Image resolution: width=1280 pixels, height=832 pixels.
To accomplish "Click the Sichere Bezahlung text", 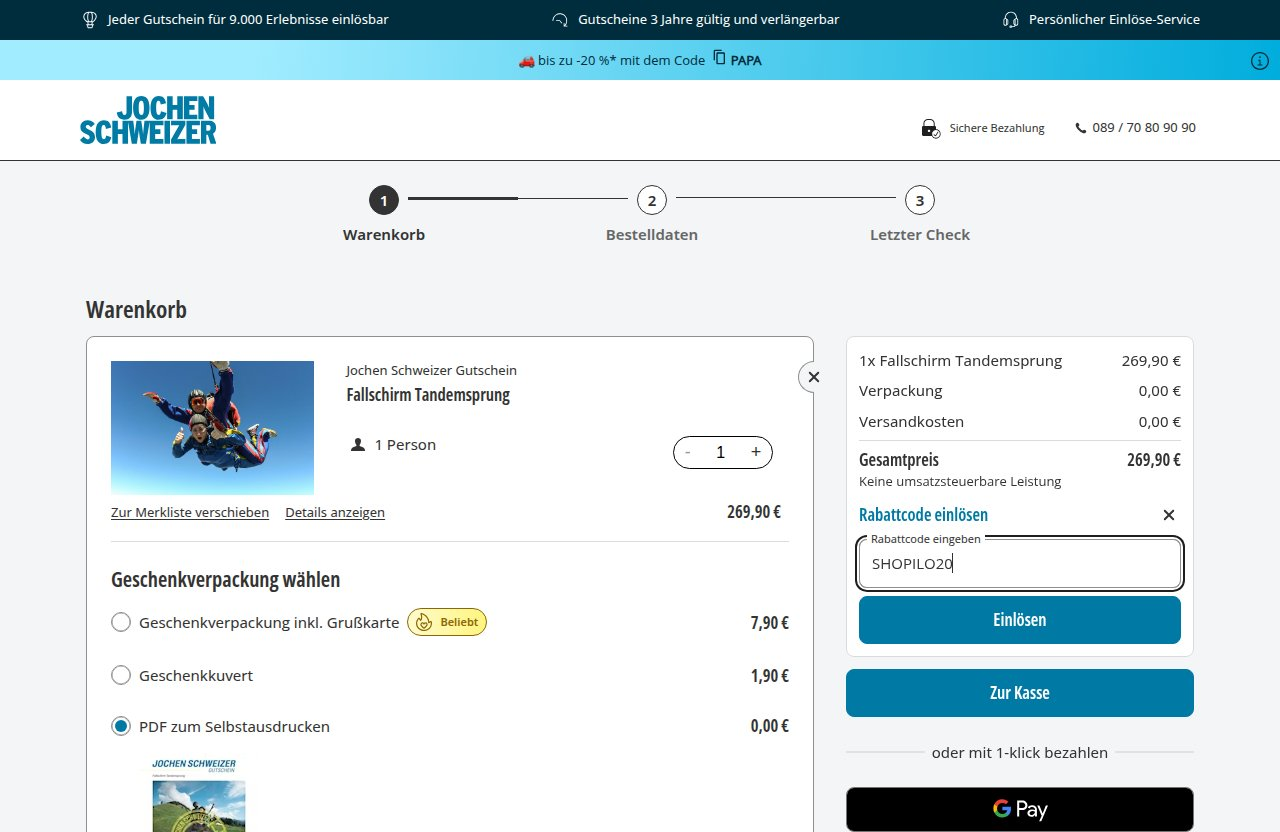I will [997, 128].
